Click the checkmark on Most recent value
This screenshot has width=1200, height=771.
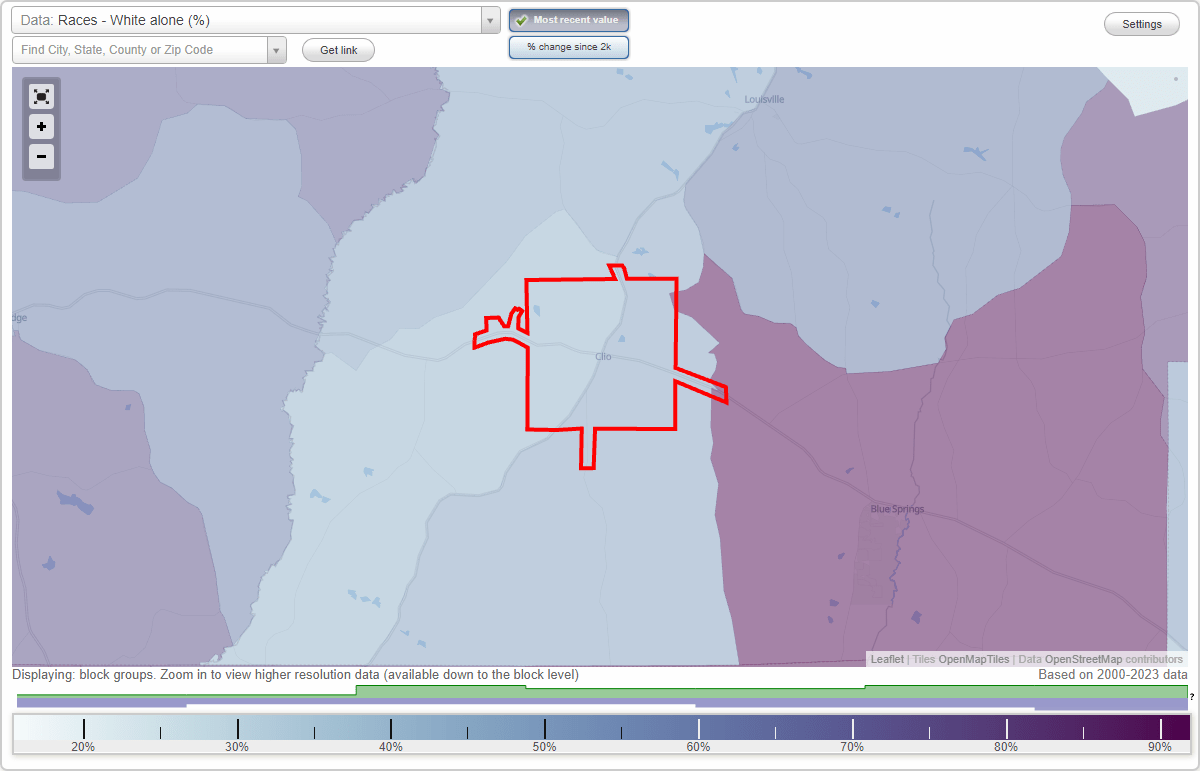pyautogui.click(x=521, y=19)
